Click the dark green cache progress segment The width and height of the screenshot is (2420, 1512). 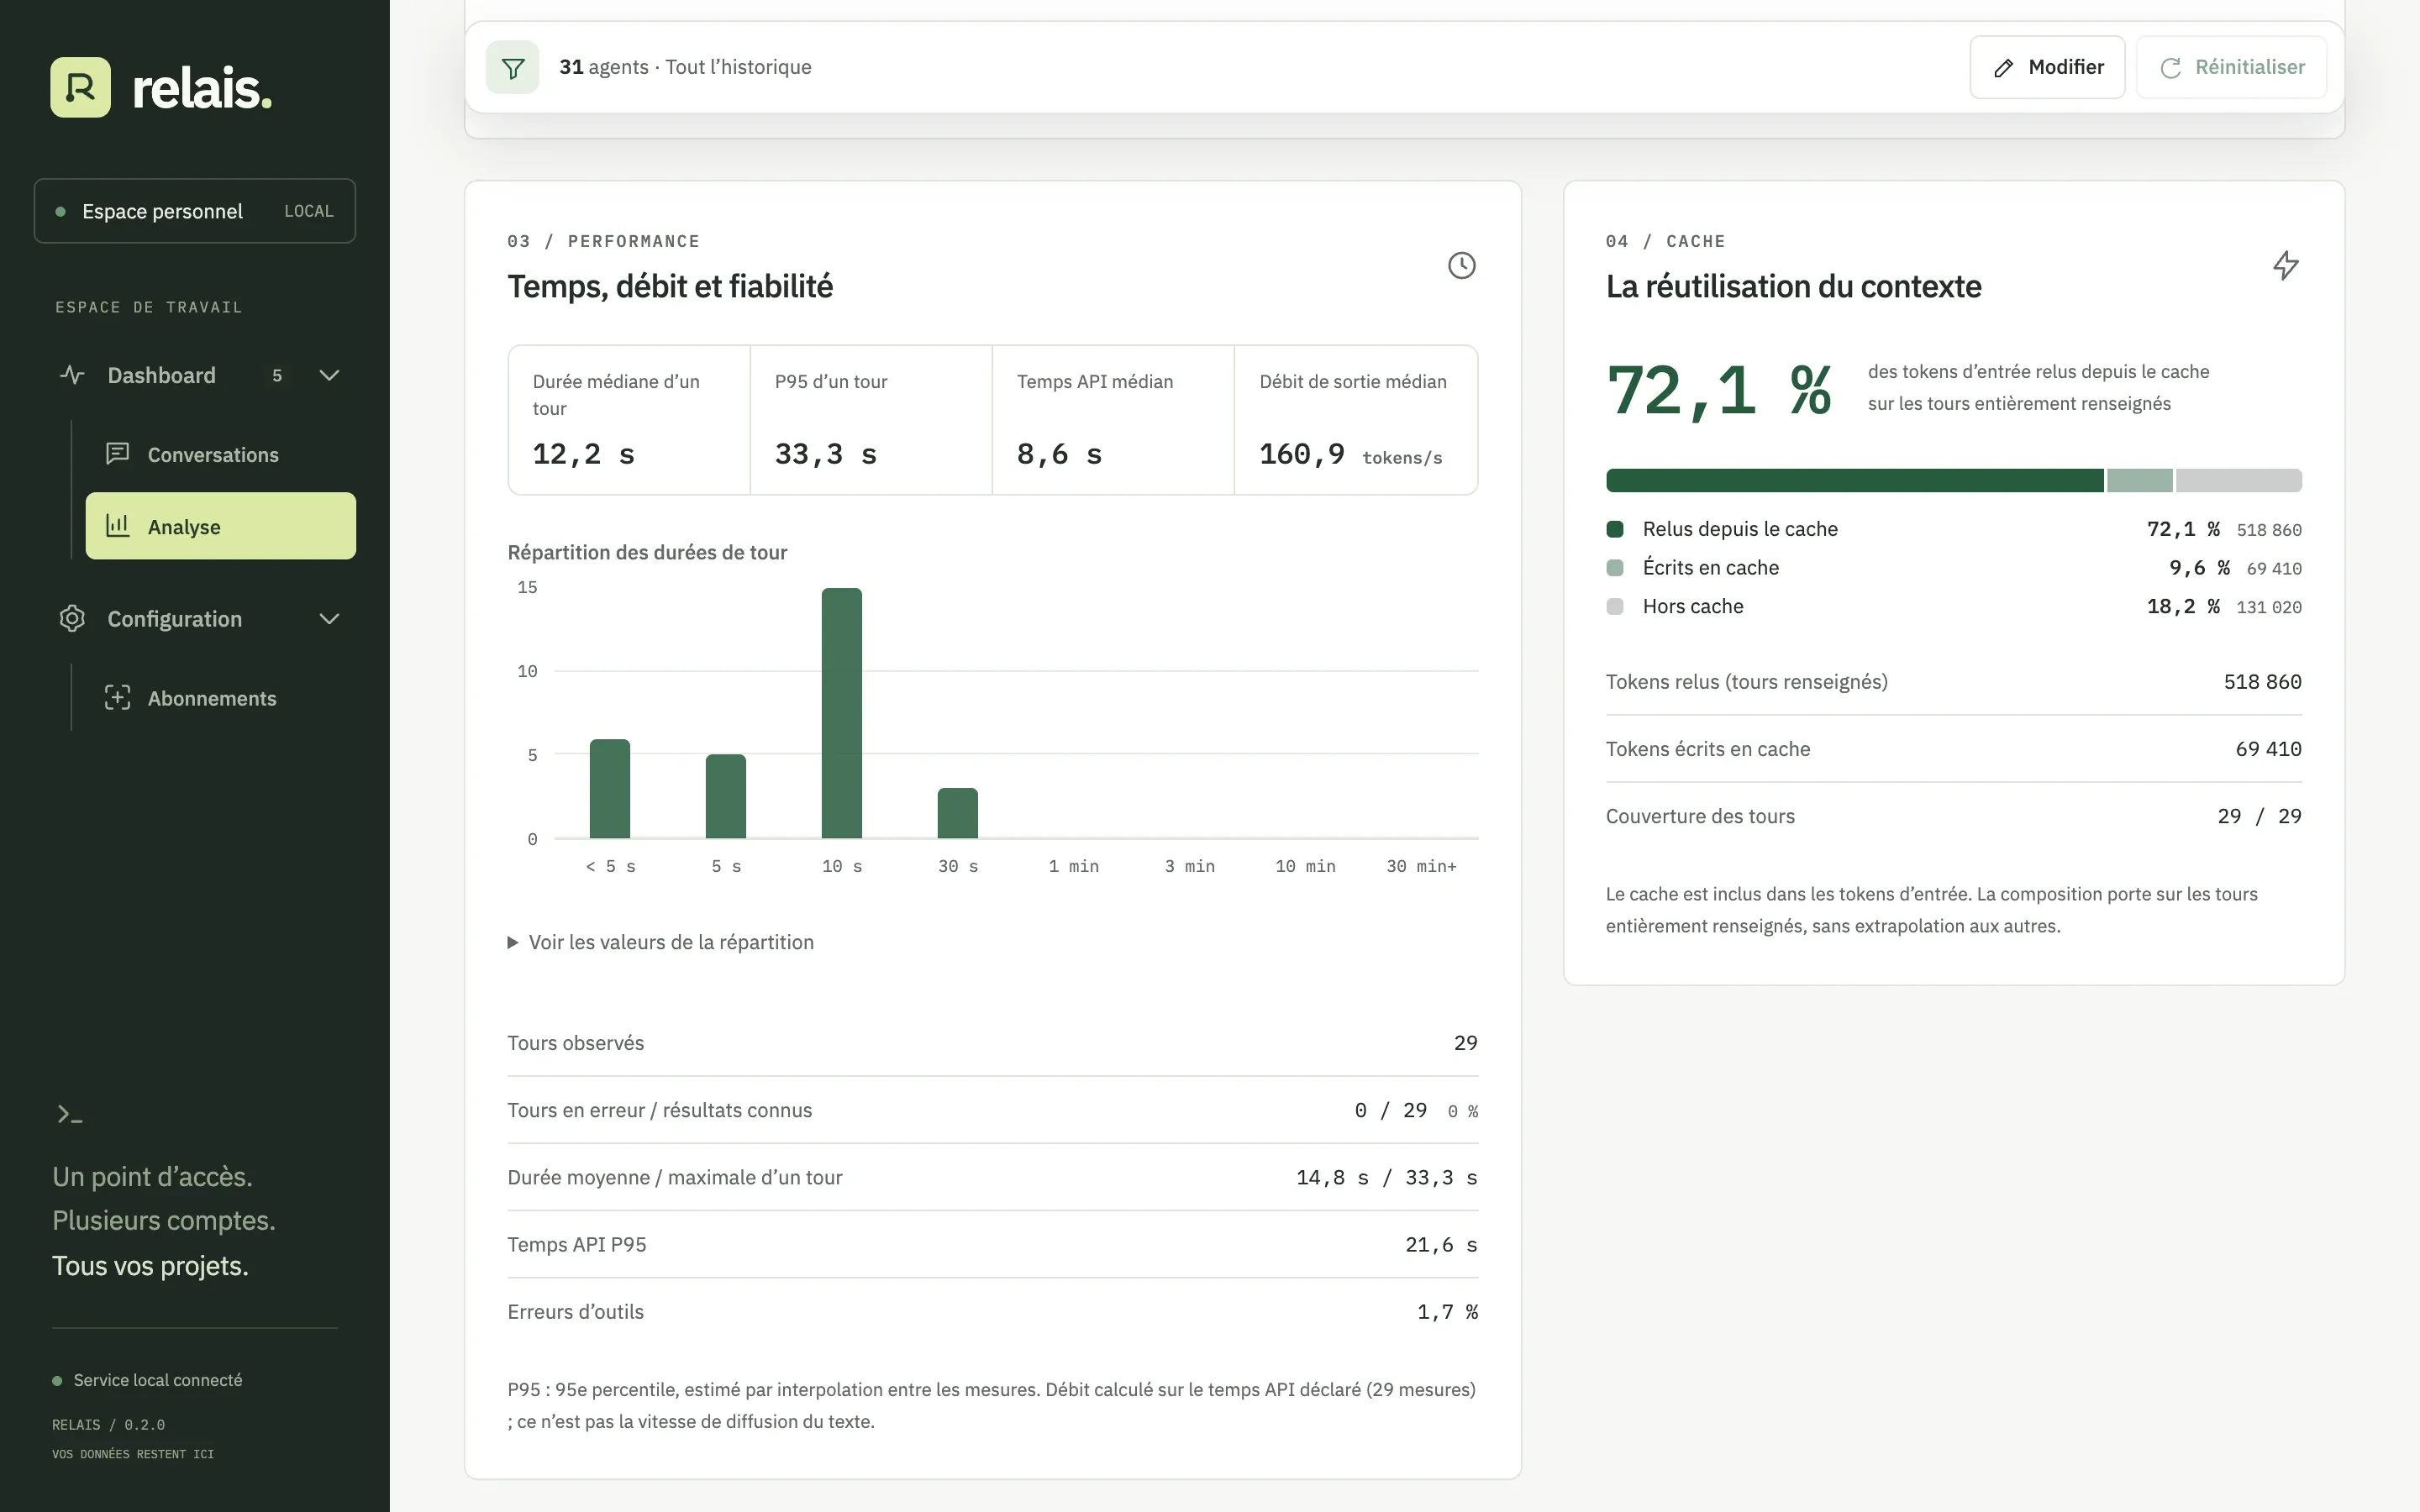pos(1854,480)
